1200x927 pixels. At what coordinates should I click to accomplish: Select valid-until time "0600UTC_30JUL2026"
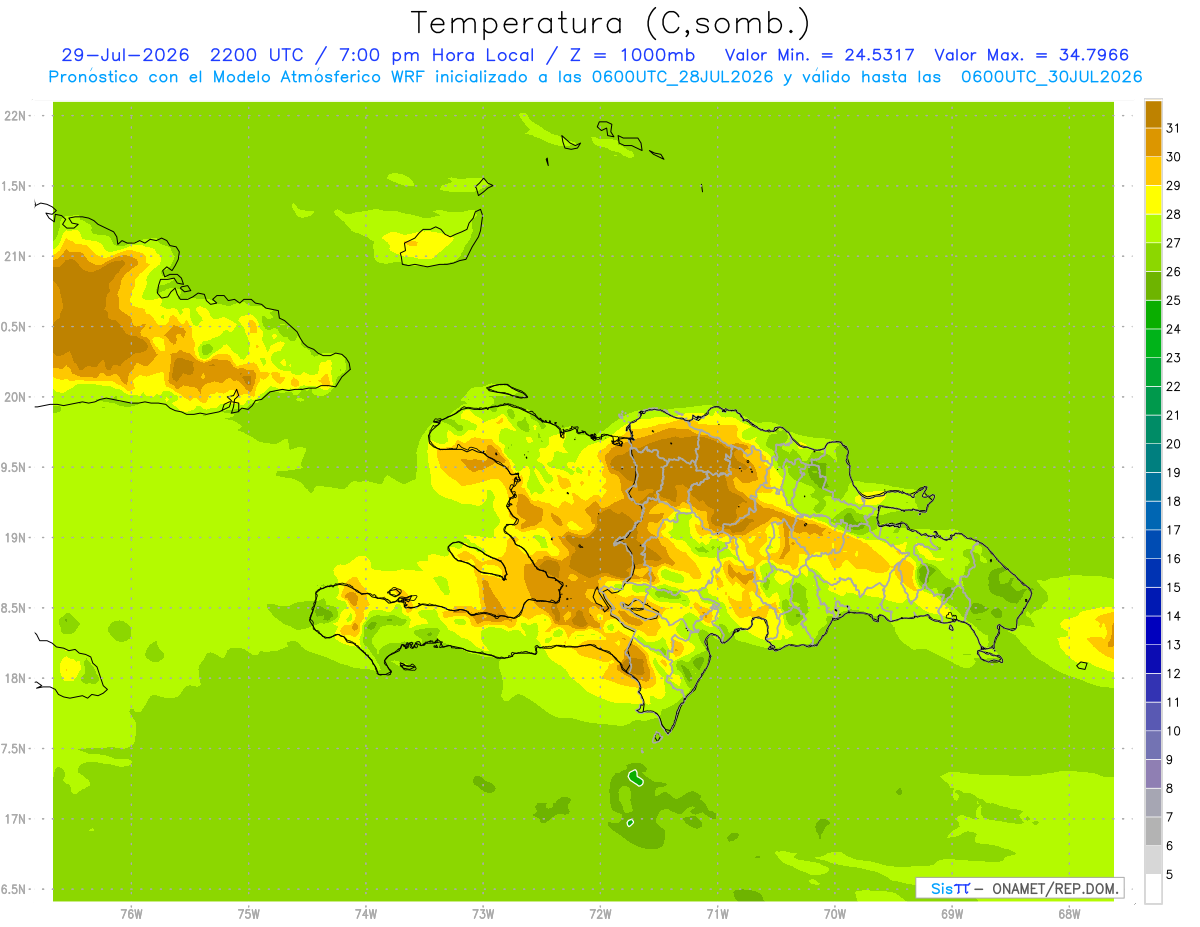click(1052, 77)
